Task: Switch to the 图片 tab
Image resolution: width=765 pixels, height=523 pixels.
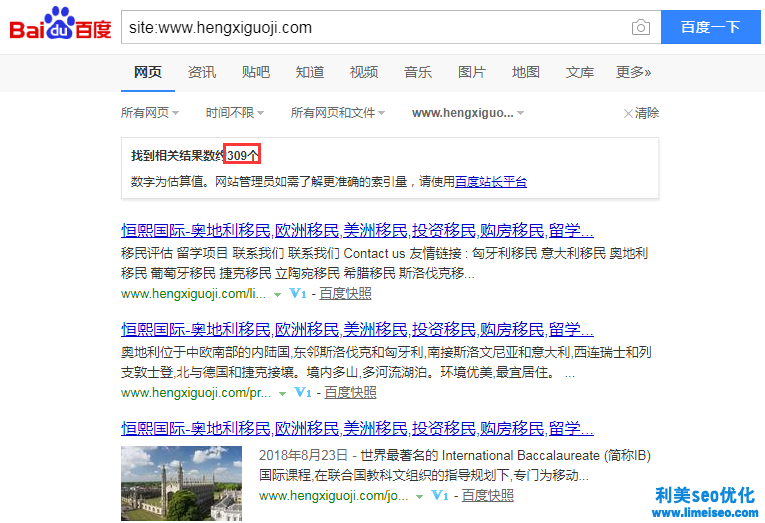Action: click(x=472, y=72)
